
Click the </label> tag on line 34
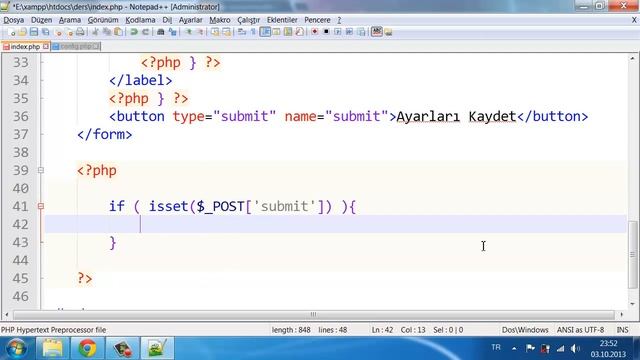(x=140, y=80)
